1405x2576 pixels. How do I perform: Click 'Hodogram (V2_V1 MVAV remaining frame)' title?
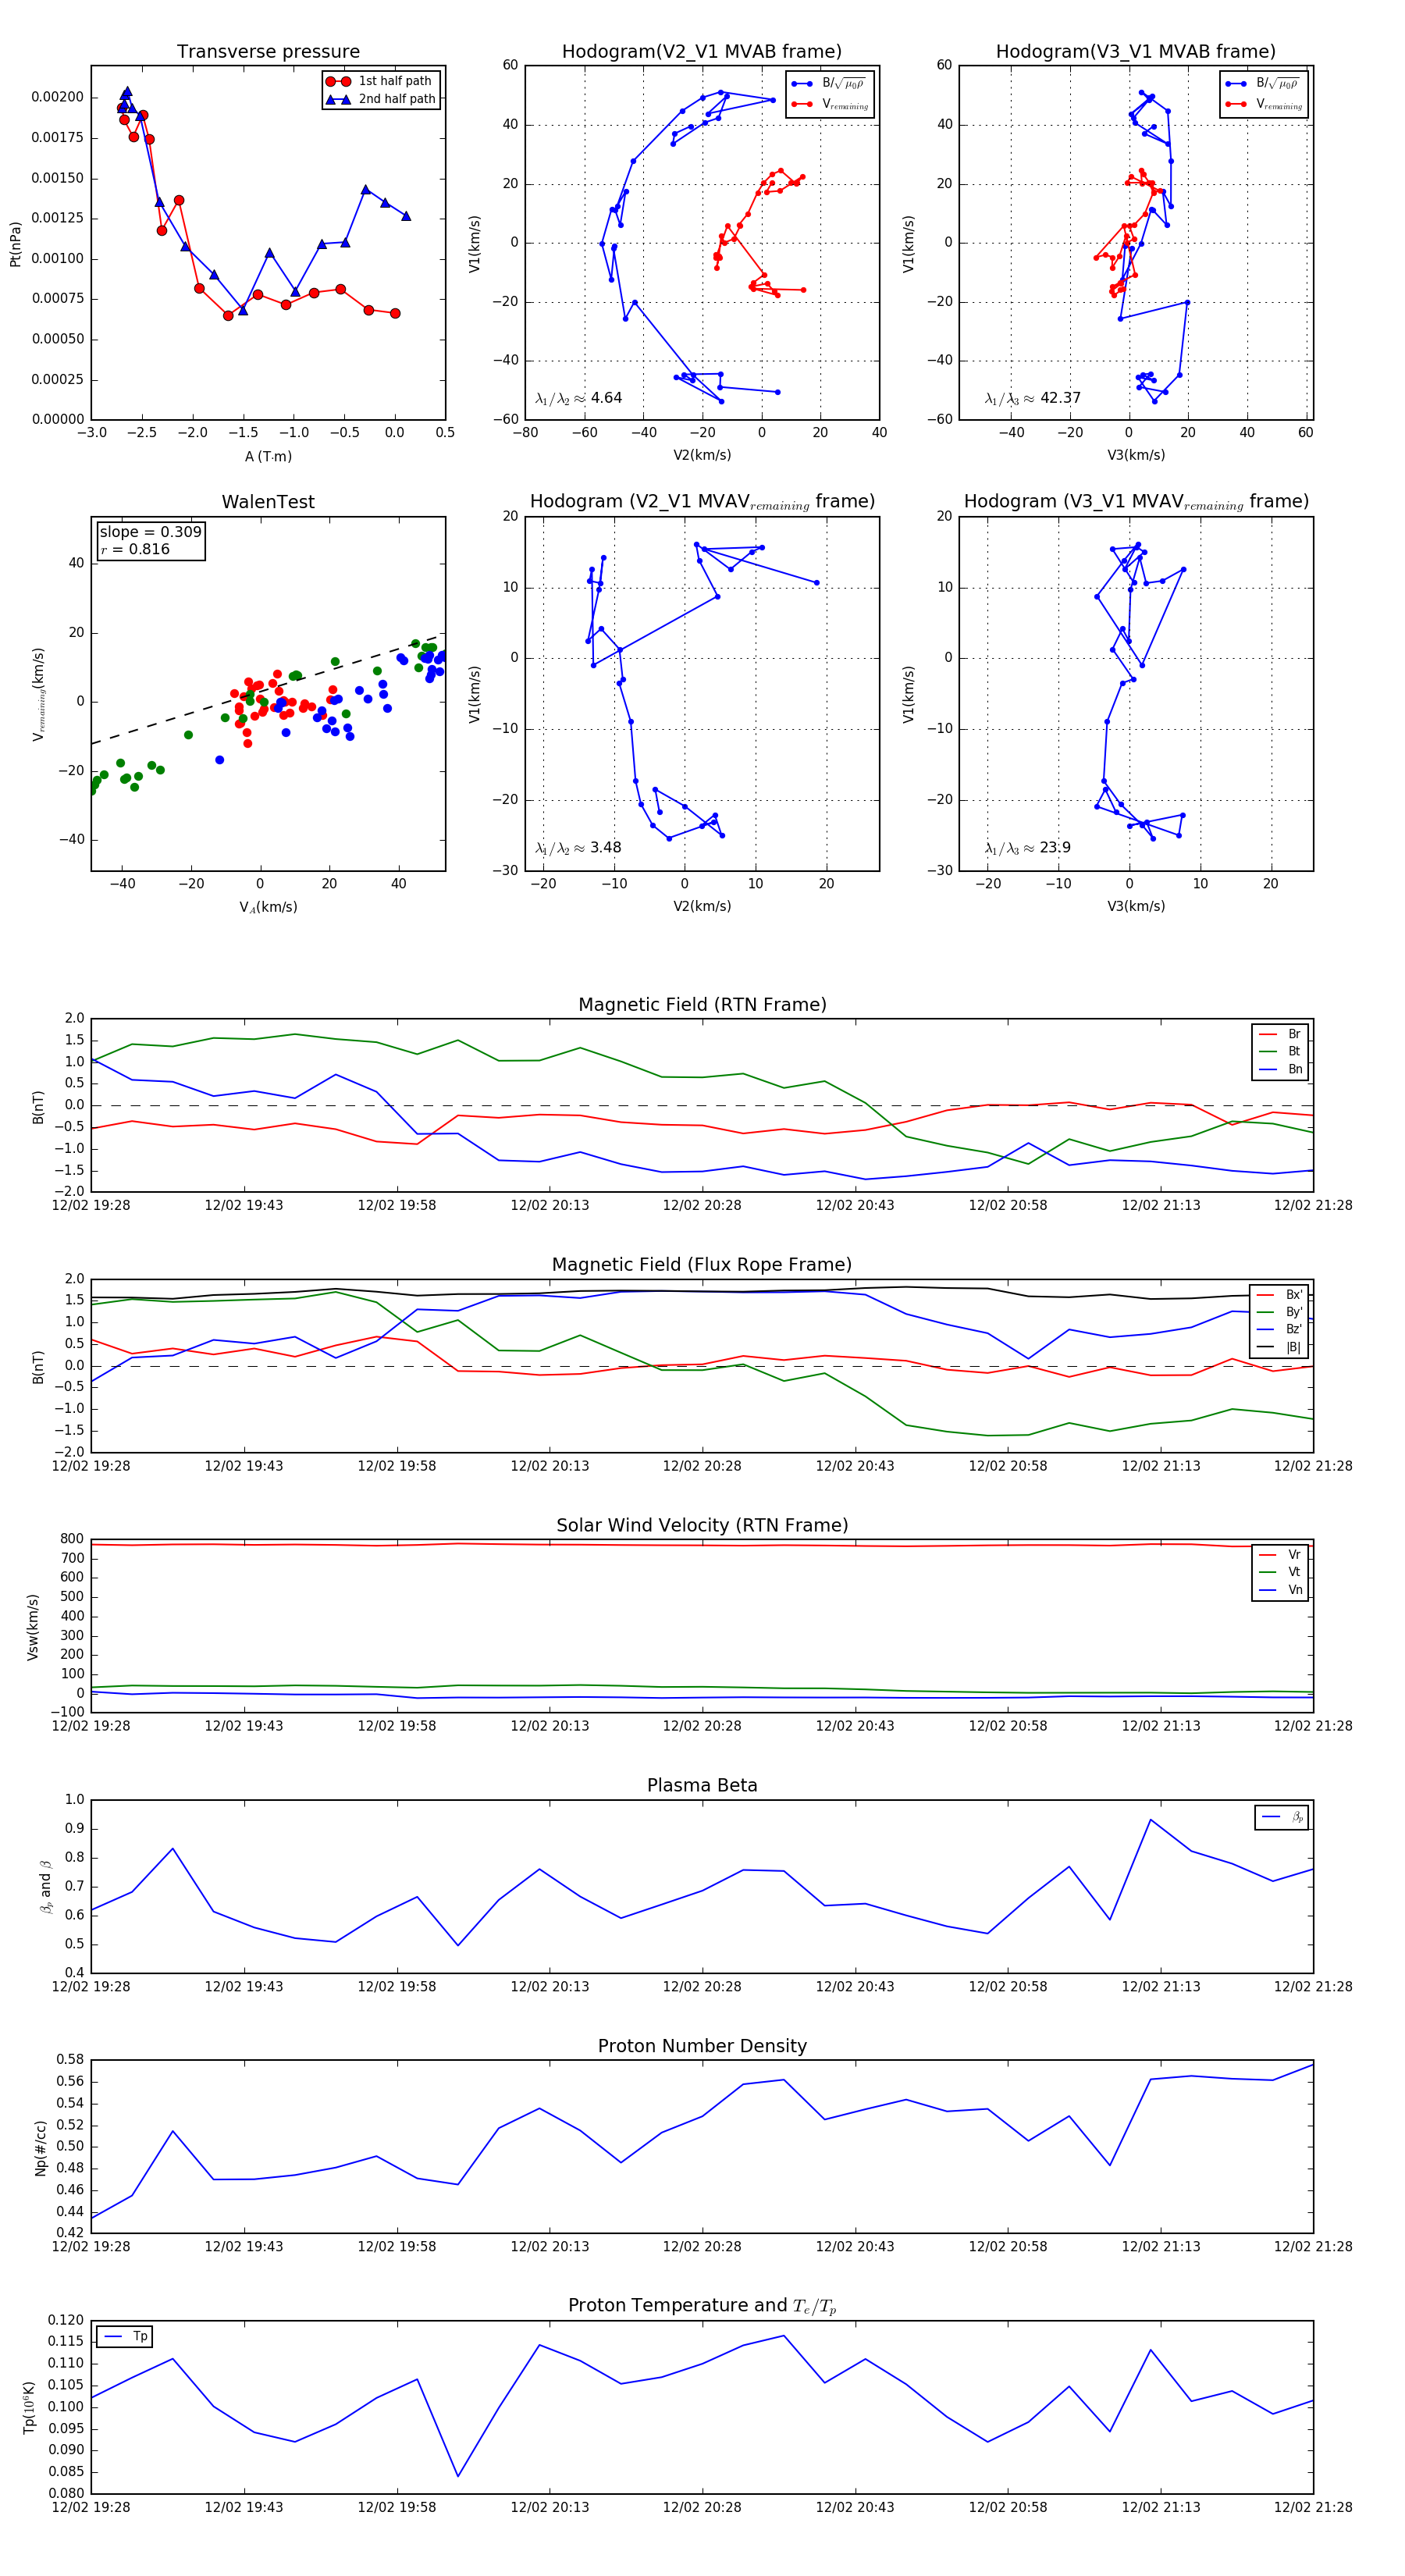coord(702,502)
